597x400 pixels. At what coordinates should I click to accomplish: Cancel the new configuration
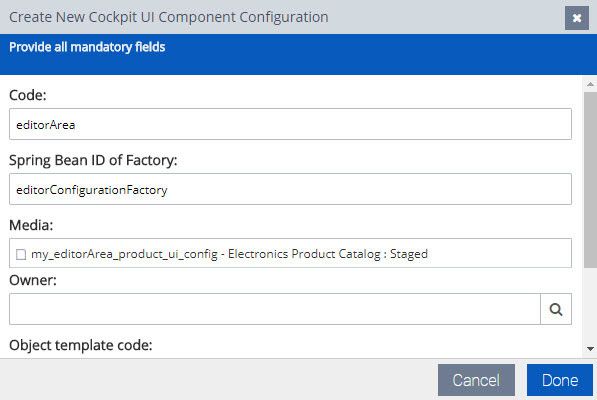click(x=476, y=380)
